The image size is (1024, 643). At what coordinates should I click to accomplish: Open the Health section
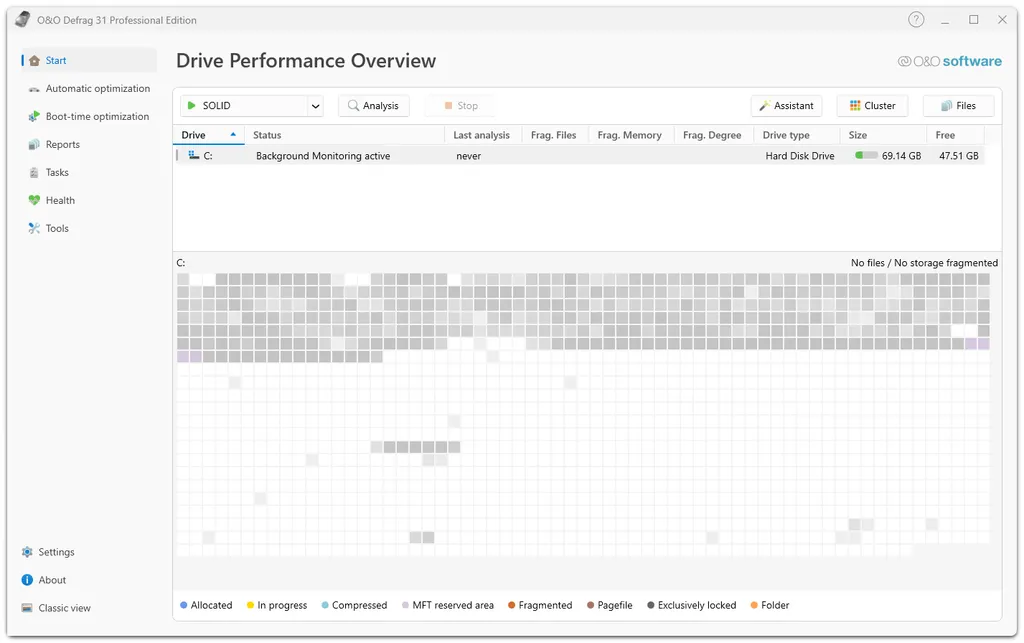click(x=89, y=200)
